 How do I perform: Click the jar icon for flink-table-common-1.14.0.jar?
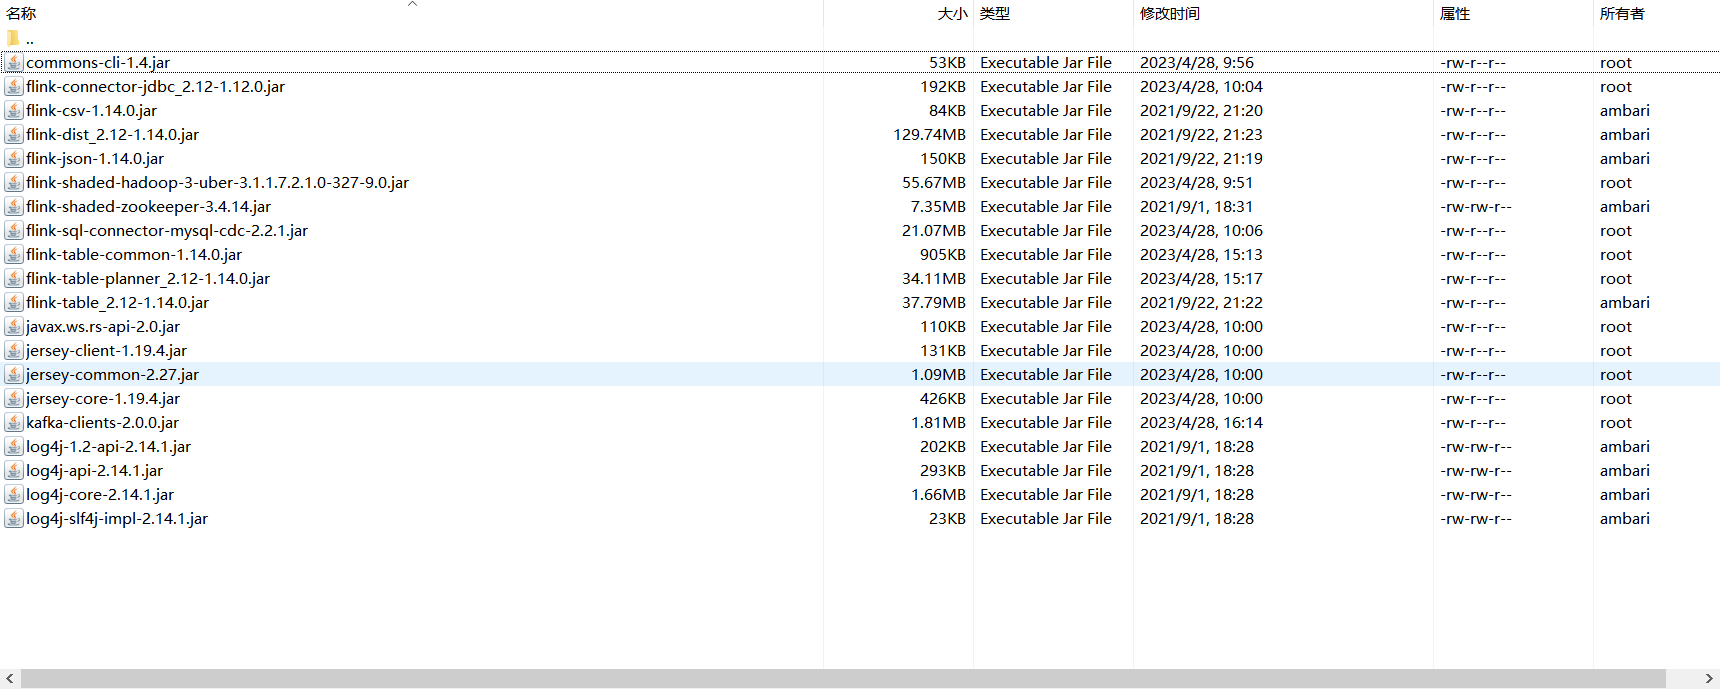(x=14, y=254)
